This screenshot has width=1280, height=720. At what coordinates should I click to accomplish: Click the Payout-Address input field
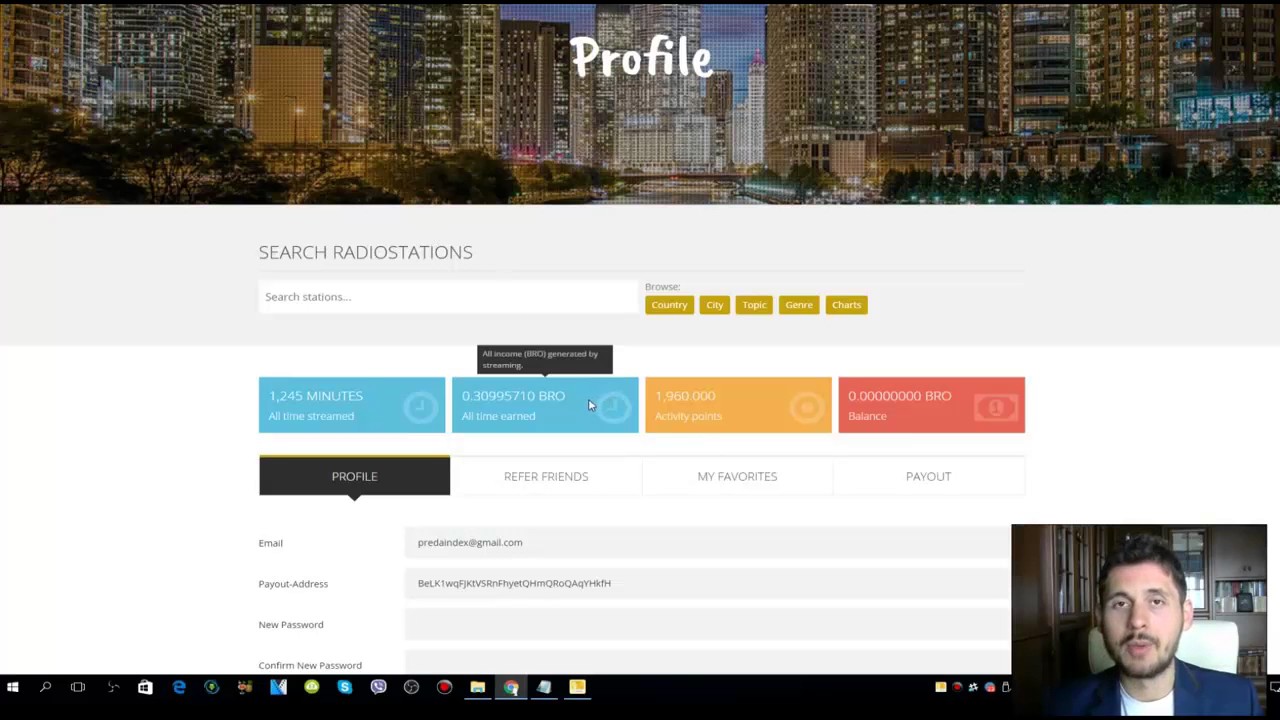click(x=708, y=583)
